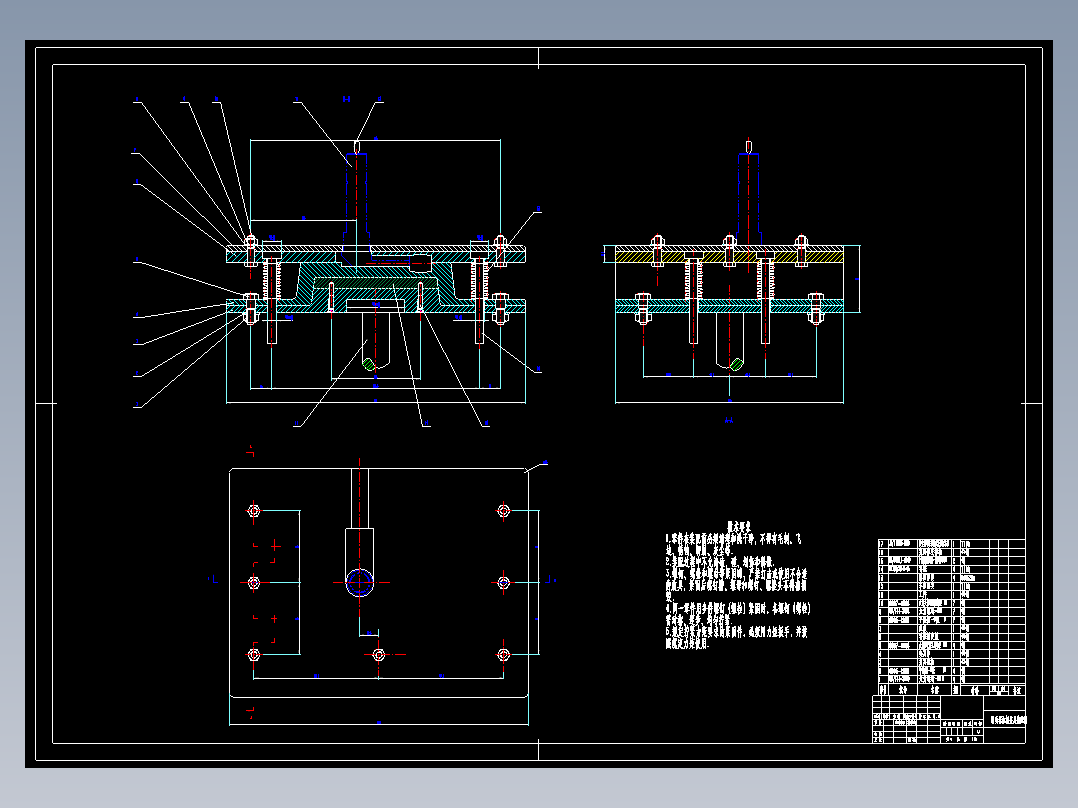Select the section label below the side view
The height and width of the screenshot is (808, 1078).
(x=729, y=419)
